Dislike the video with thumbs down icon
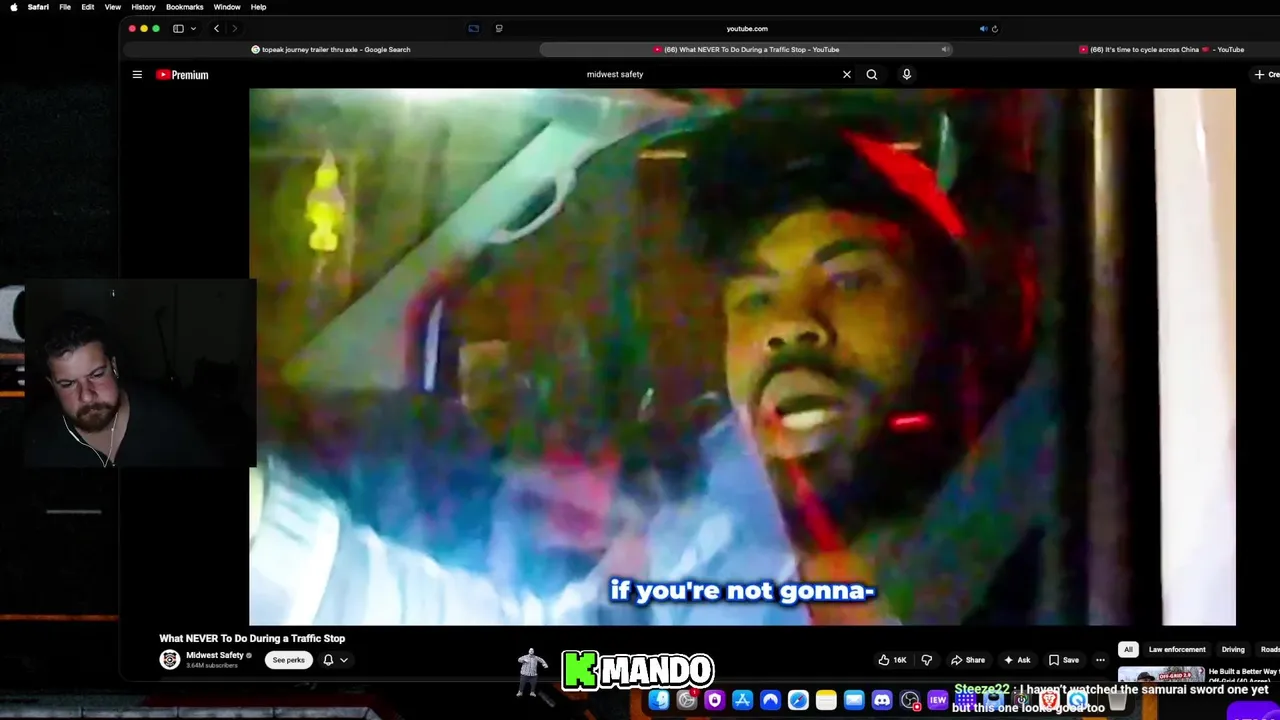 [927, 660]
